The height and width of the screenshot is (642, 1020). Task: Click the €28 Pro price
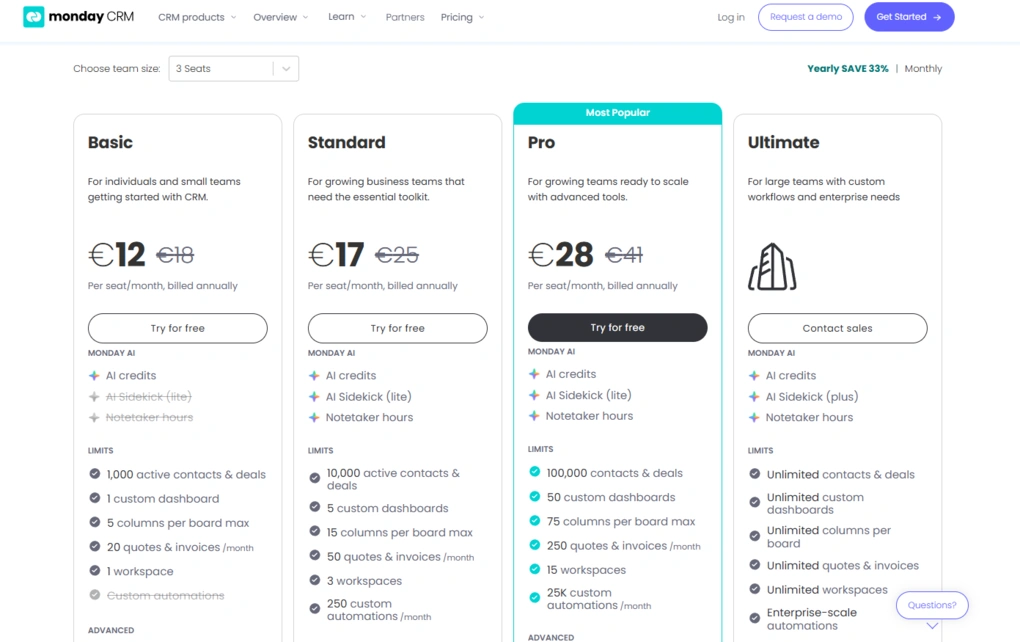(561, 254)
